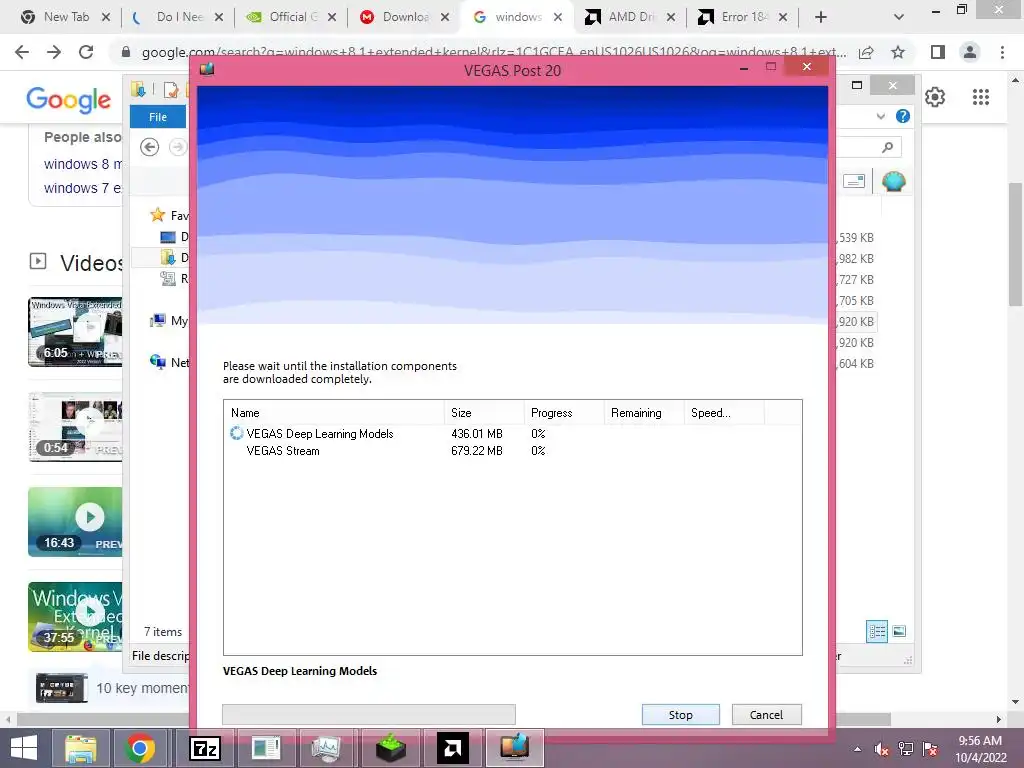This screenshot has width=1024, height=768.
Task: Open Explorer help question icon
Action: pyautogui.click(x=903, y=116)
